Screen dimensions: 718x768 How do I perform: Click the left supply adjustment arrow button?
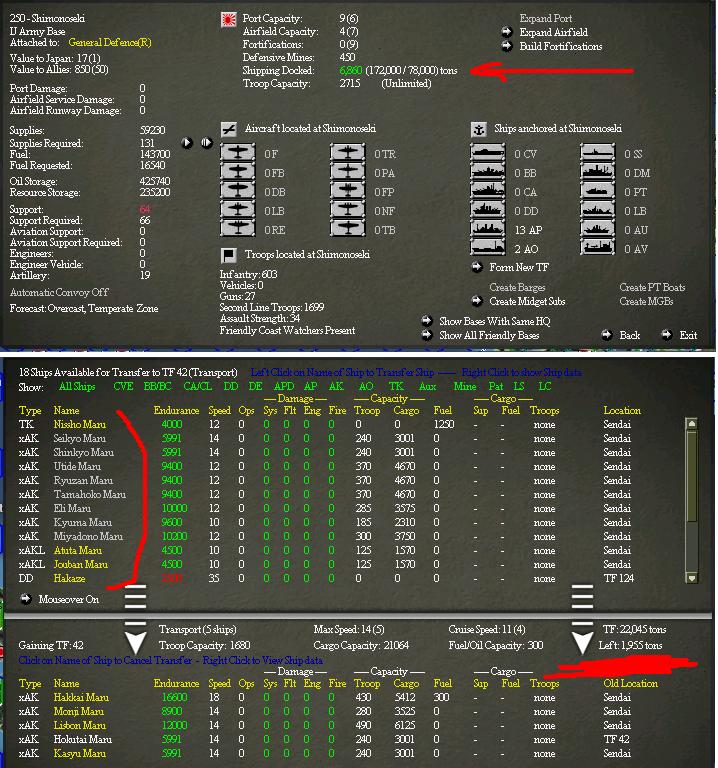[187, 143]
